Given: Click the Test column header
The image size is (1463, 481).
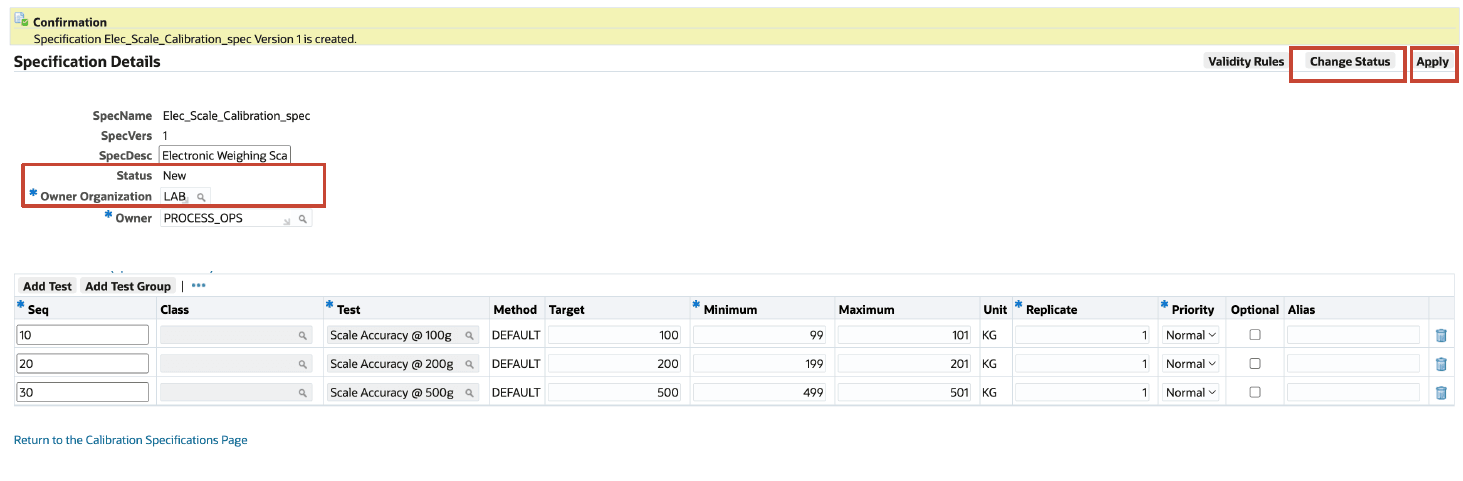Looking at the screenshot, I should pos(348,310).
